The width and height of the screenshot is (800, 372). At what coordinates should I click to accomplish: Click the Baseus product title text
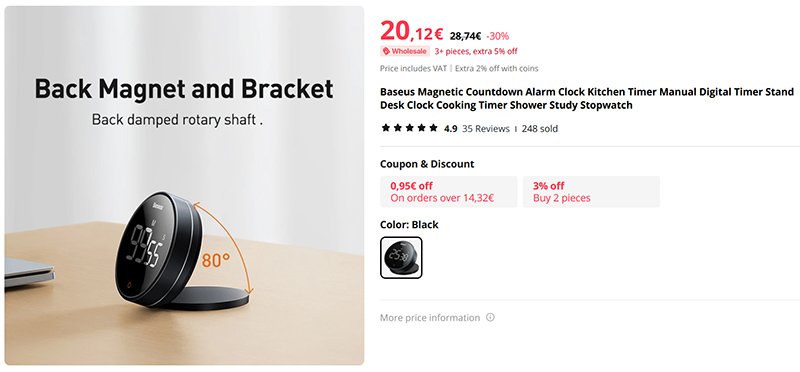pyautogui.click(x=587, y=98)
